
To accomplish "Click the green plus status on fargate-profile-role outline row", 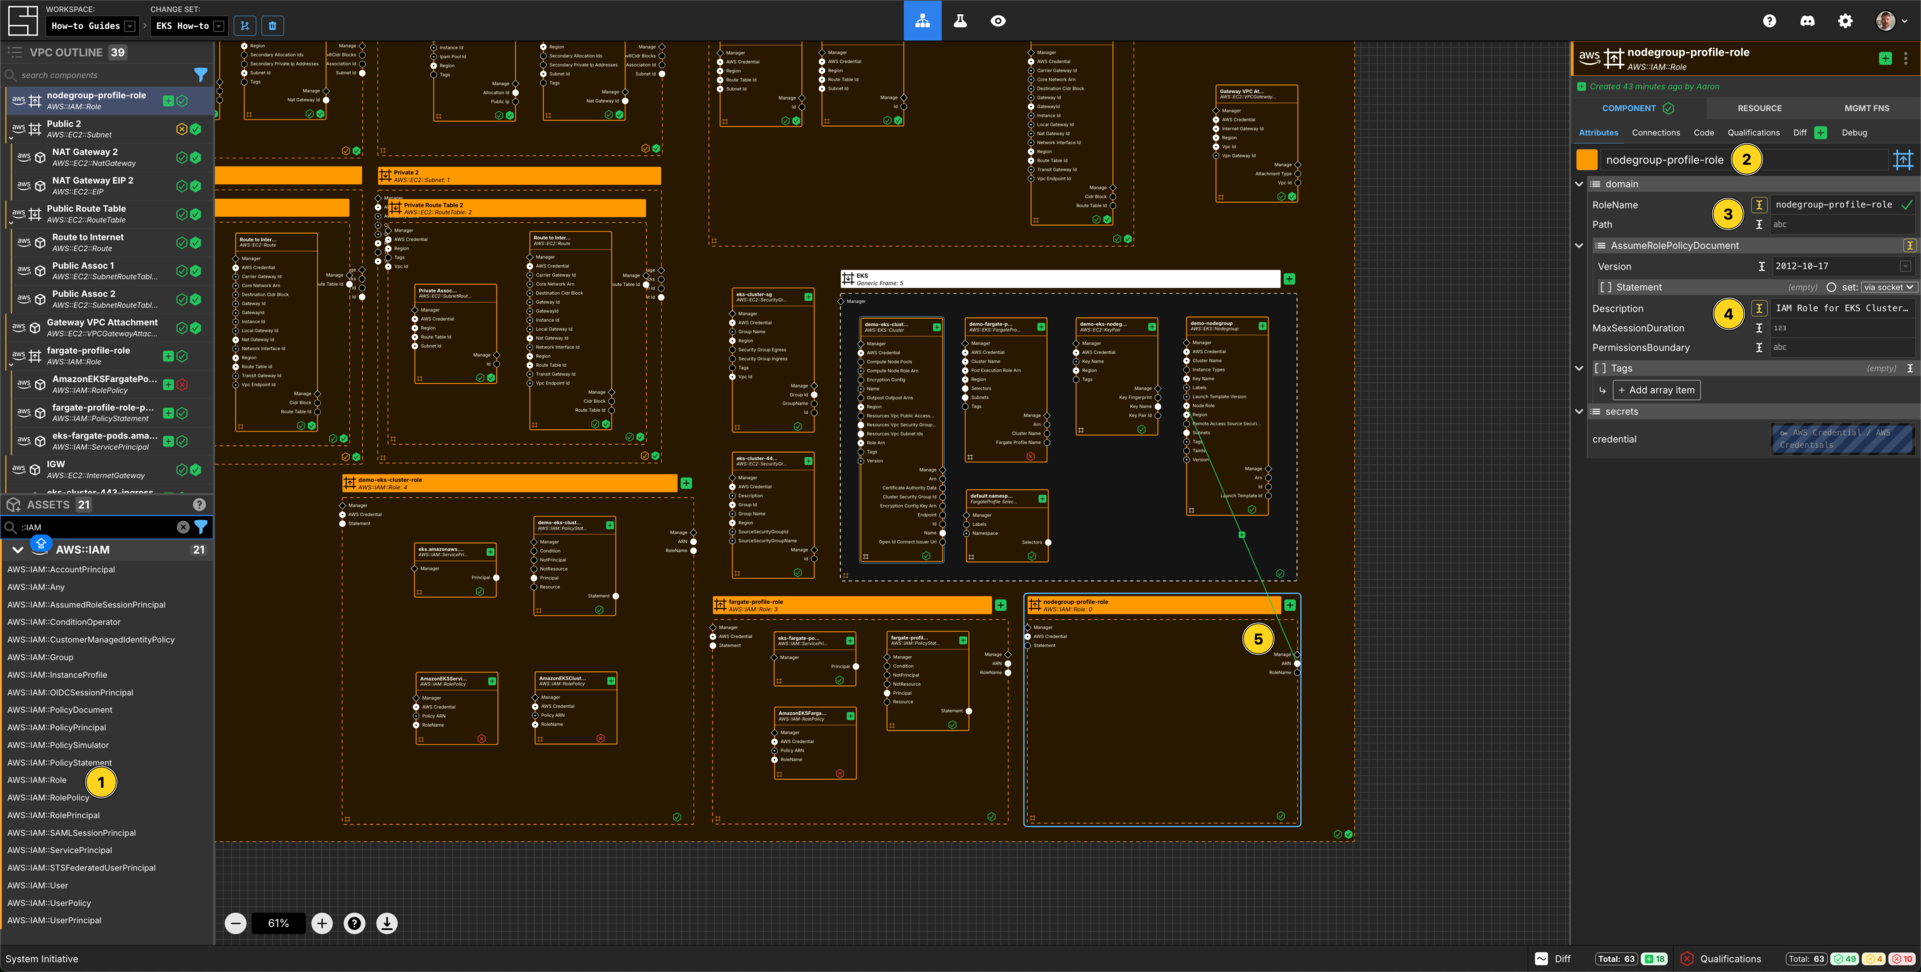I will click(x=168, y=356).
